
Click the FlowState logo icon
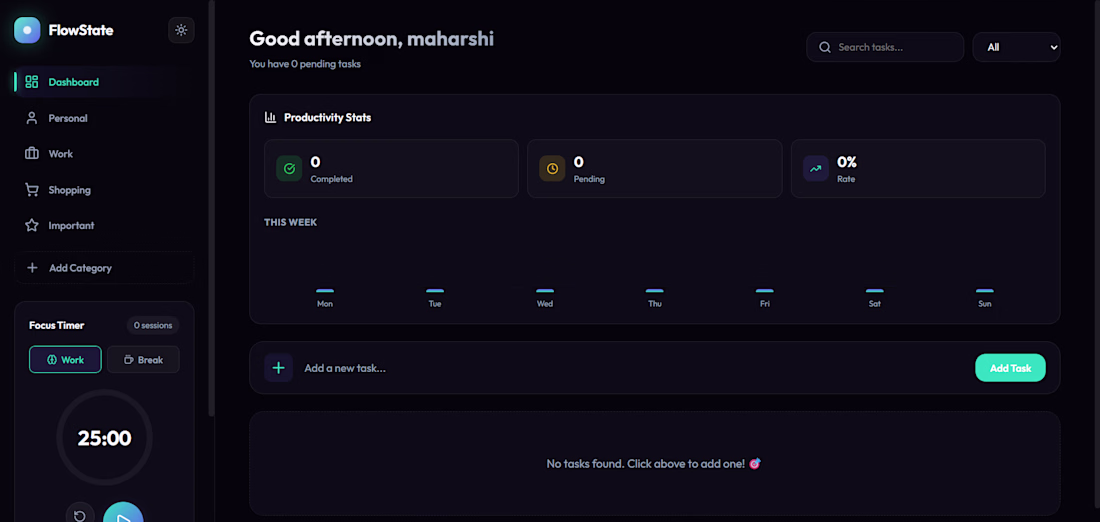pos(27,30)
